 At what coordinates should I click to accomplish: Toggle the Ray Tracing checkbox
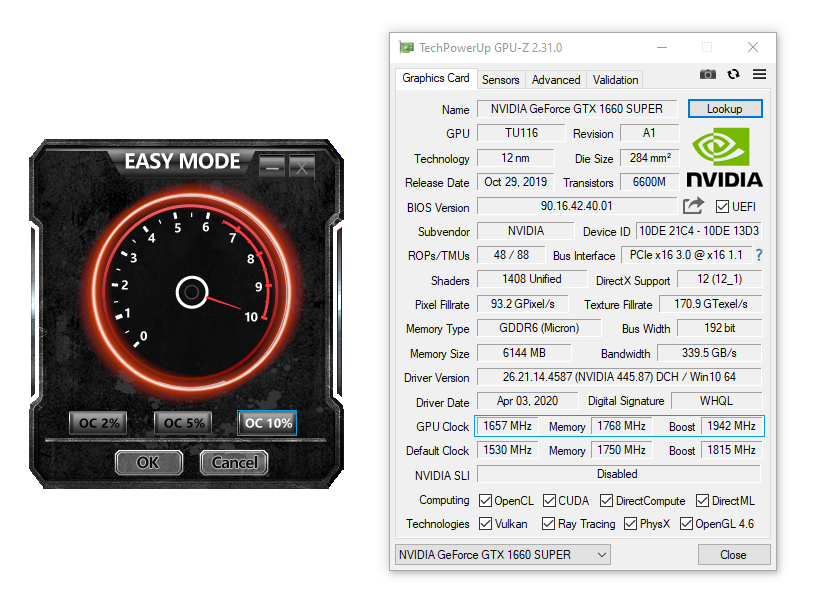coord(548,523)
